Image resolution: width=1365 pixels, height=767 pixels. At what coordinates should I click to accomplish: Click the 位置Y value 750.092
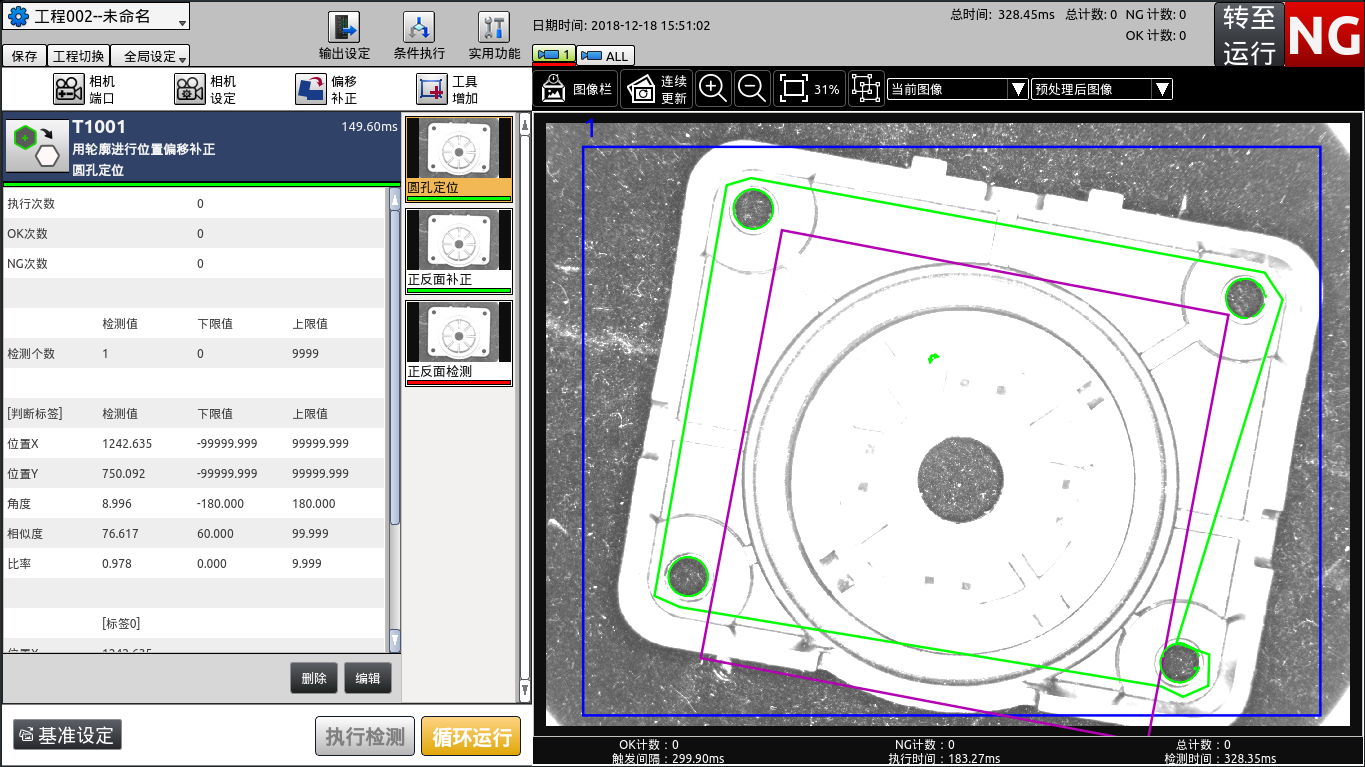point(124,473)
